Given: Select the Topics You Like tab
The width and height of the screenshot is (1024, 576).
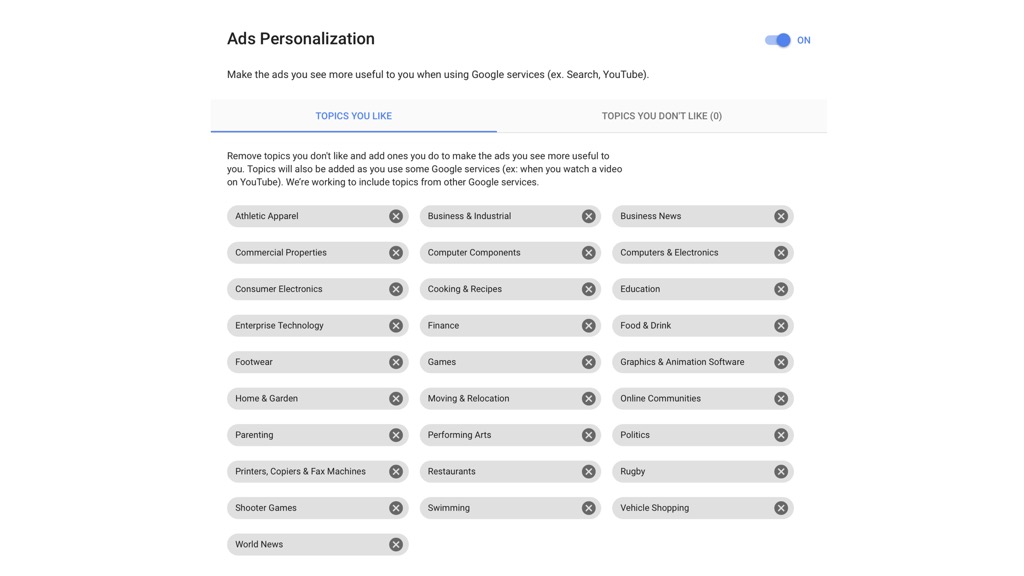Looking at the screenshot, I should pyautogui.click(x=353, y=116).
